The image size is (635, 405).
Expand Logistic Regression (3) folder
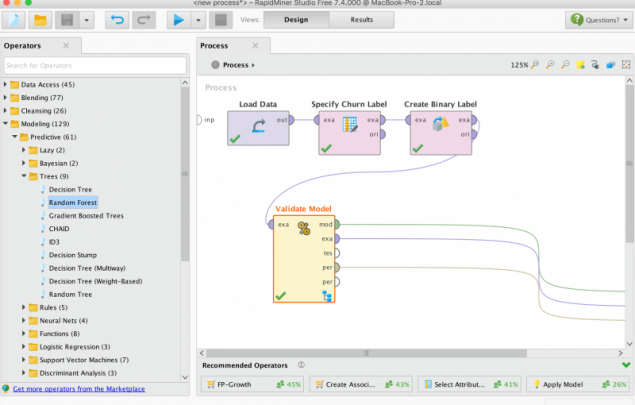[x=23, y=347]
